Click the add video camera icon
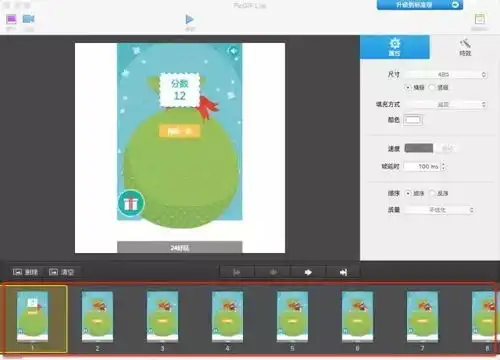 [29, 19]
